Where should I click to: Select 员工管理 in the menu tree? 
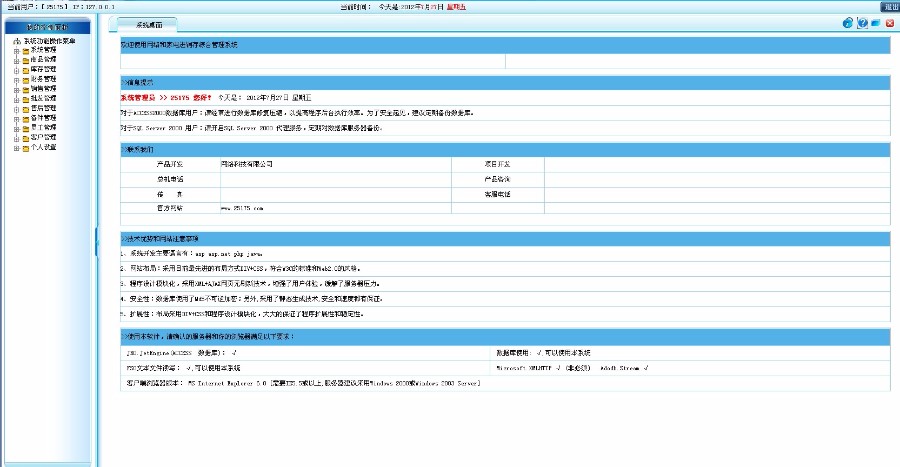click(x=43, y=128)
